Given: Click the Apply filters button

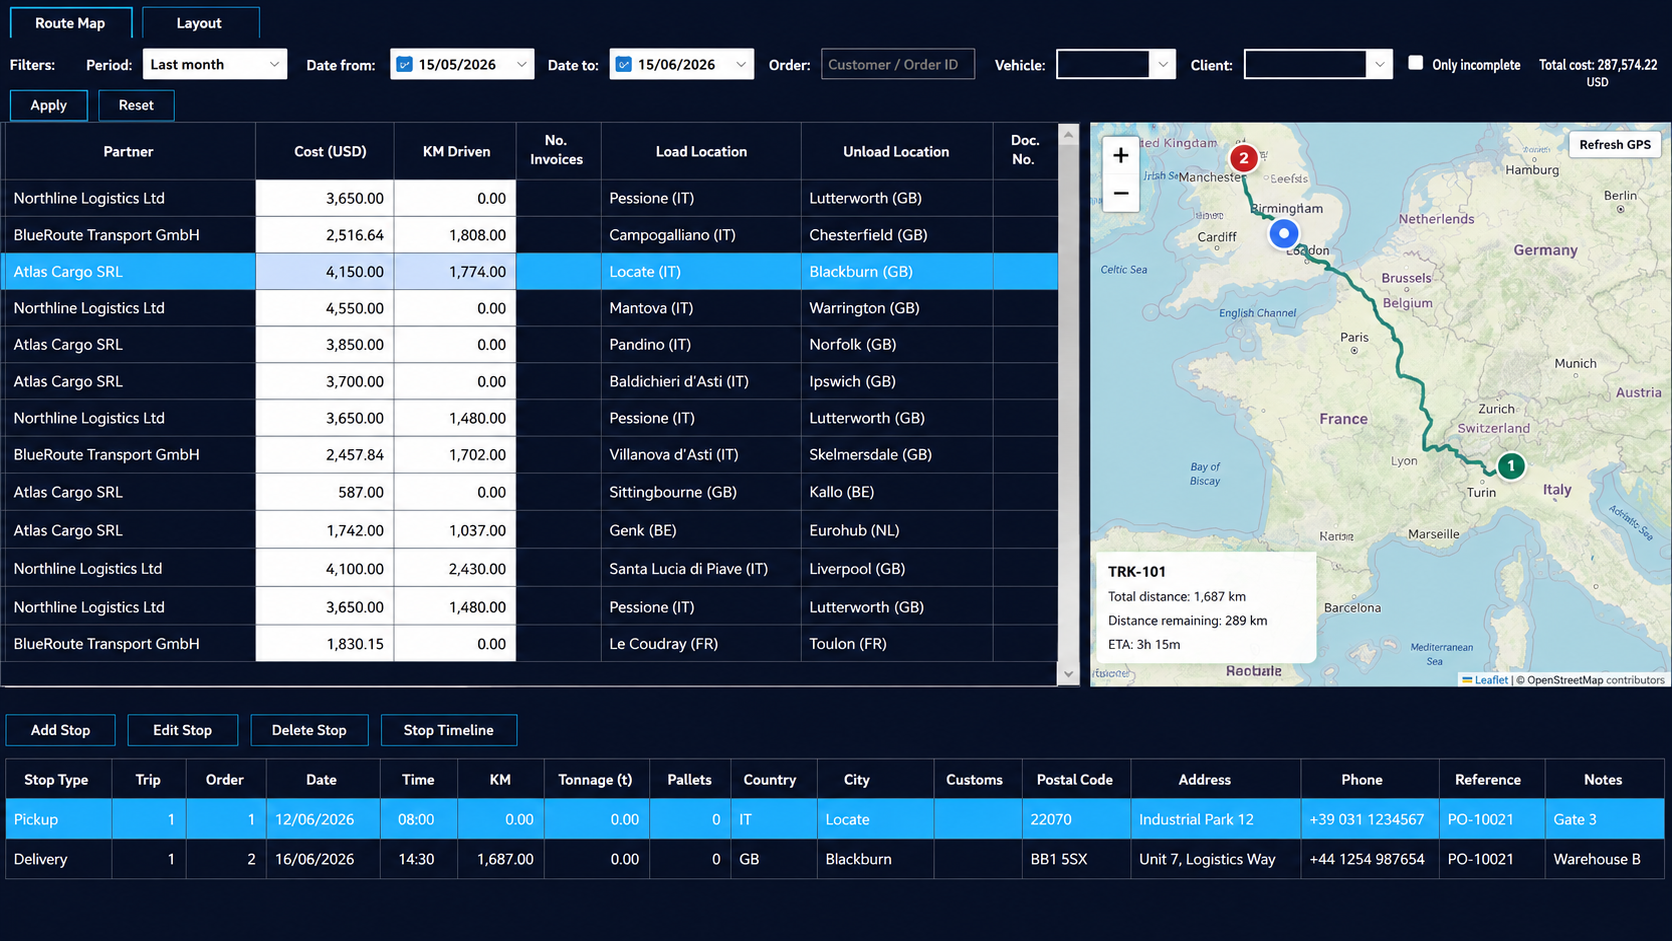Looking at the screenshot, I should (x=48, y=105).
